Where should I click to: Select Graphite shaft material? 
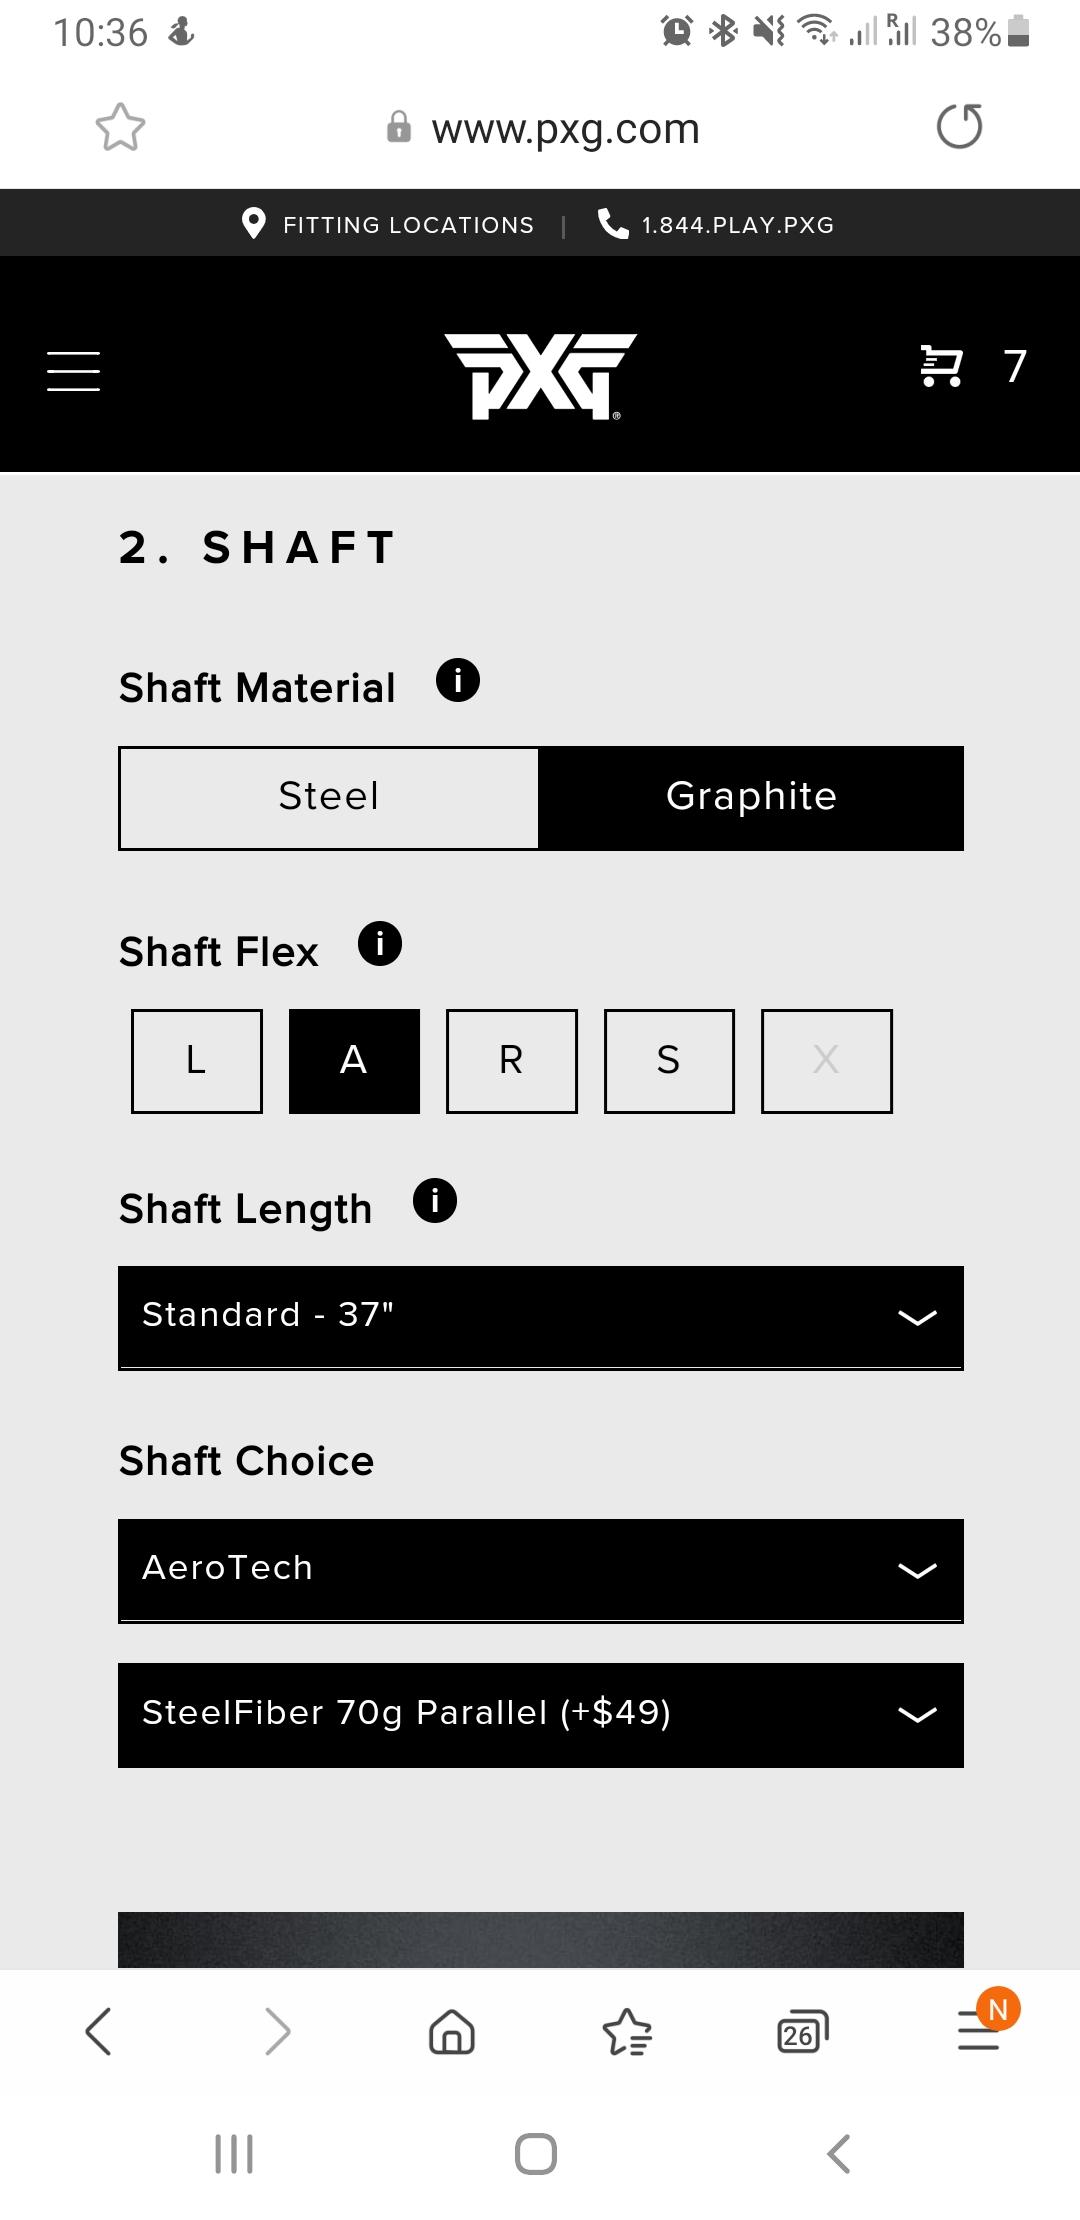pyautogui.click(x=751, y=797)
